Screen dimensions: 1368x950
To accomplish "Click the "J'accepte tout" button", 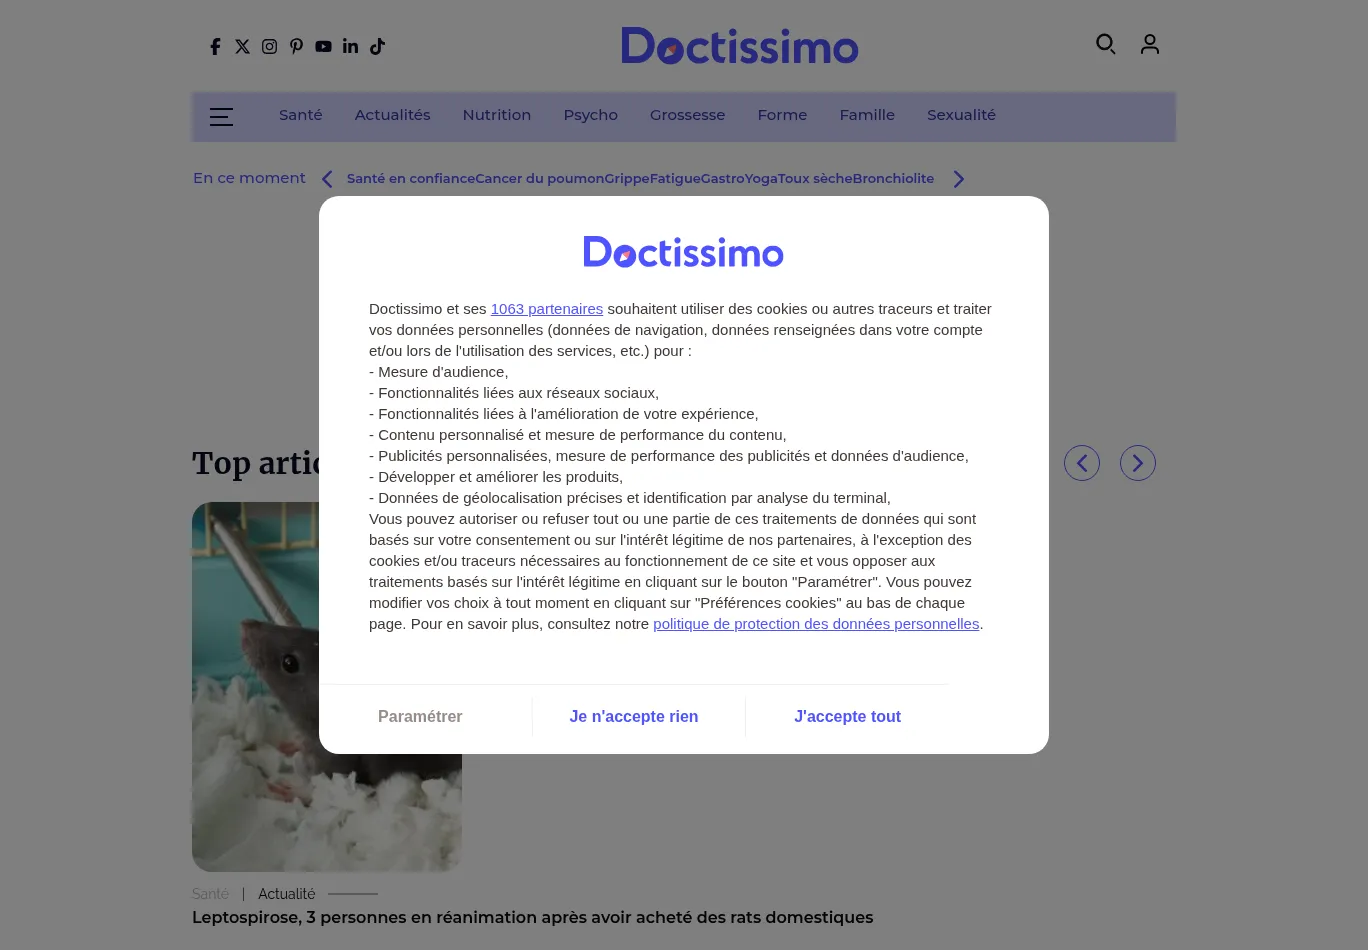I will pos(847,717).
